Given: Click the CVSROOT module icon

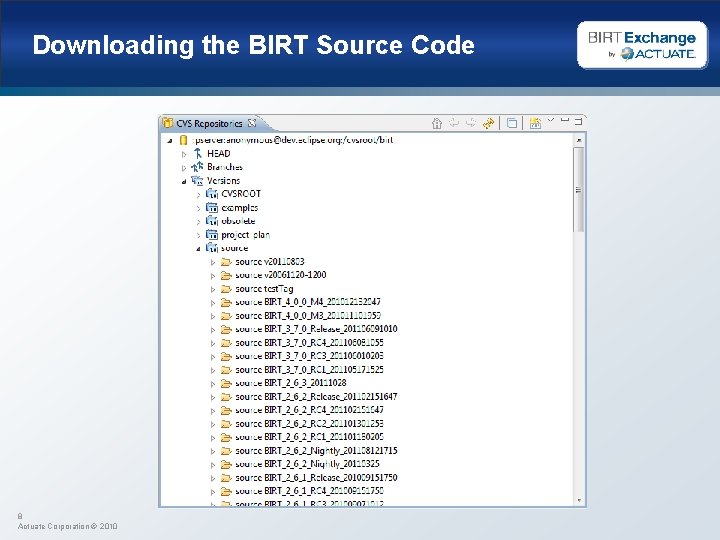Looking at the screenshot, I should 212,194.
